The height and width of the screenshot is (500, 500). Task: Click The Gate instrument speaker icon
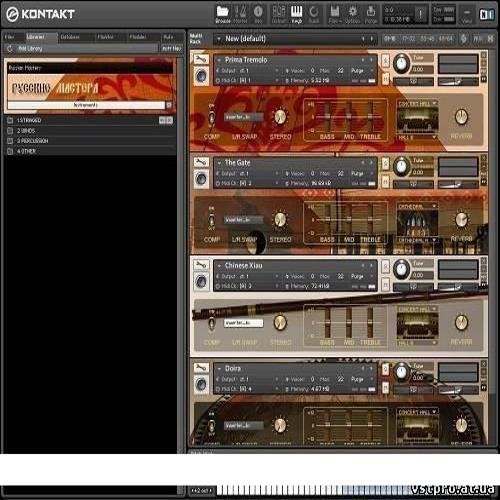[201, 179]
